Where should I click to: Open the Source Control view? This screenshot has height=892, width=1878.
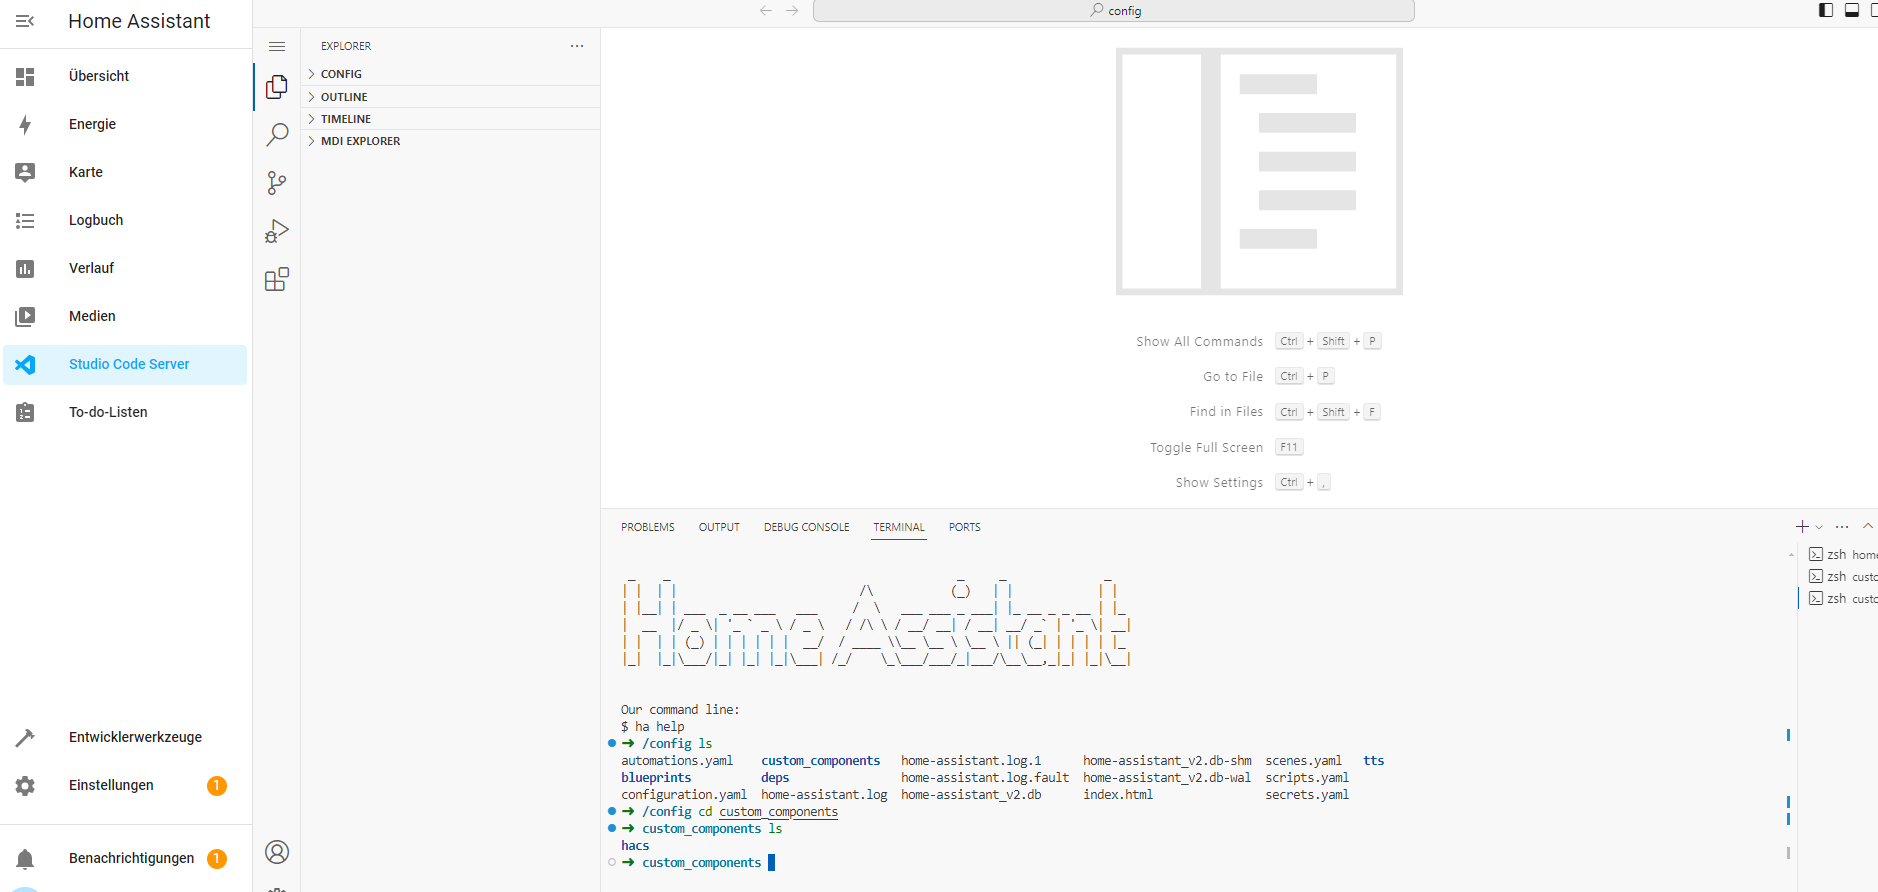pos(277,183)
